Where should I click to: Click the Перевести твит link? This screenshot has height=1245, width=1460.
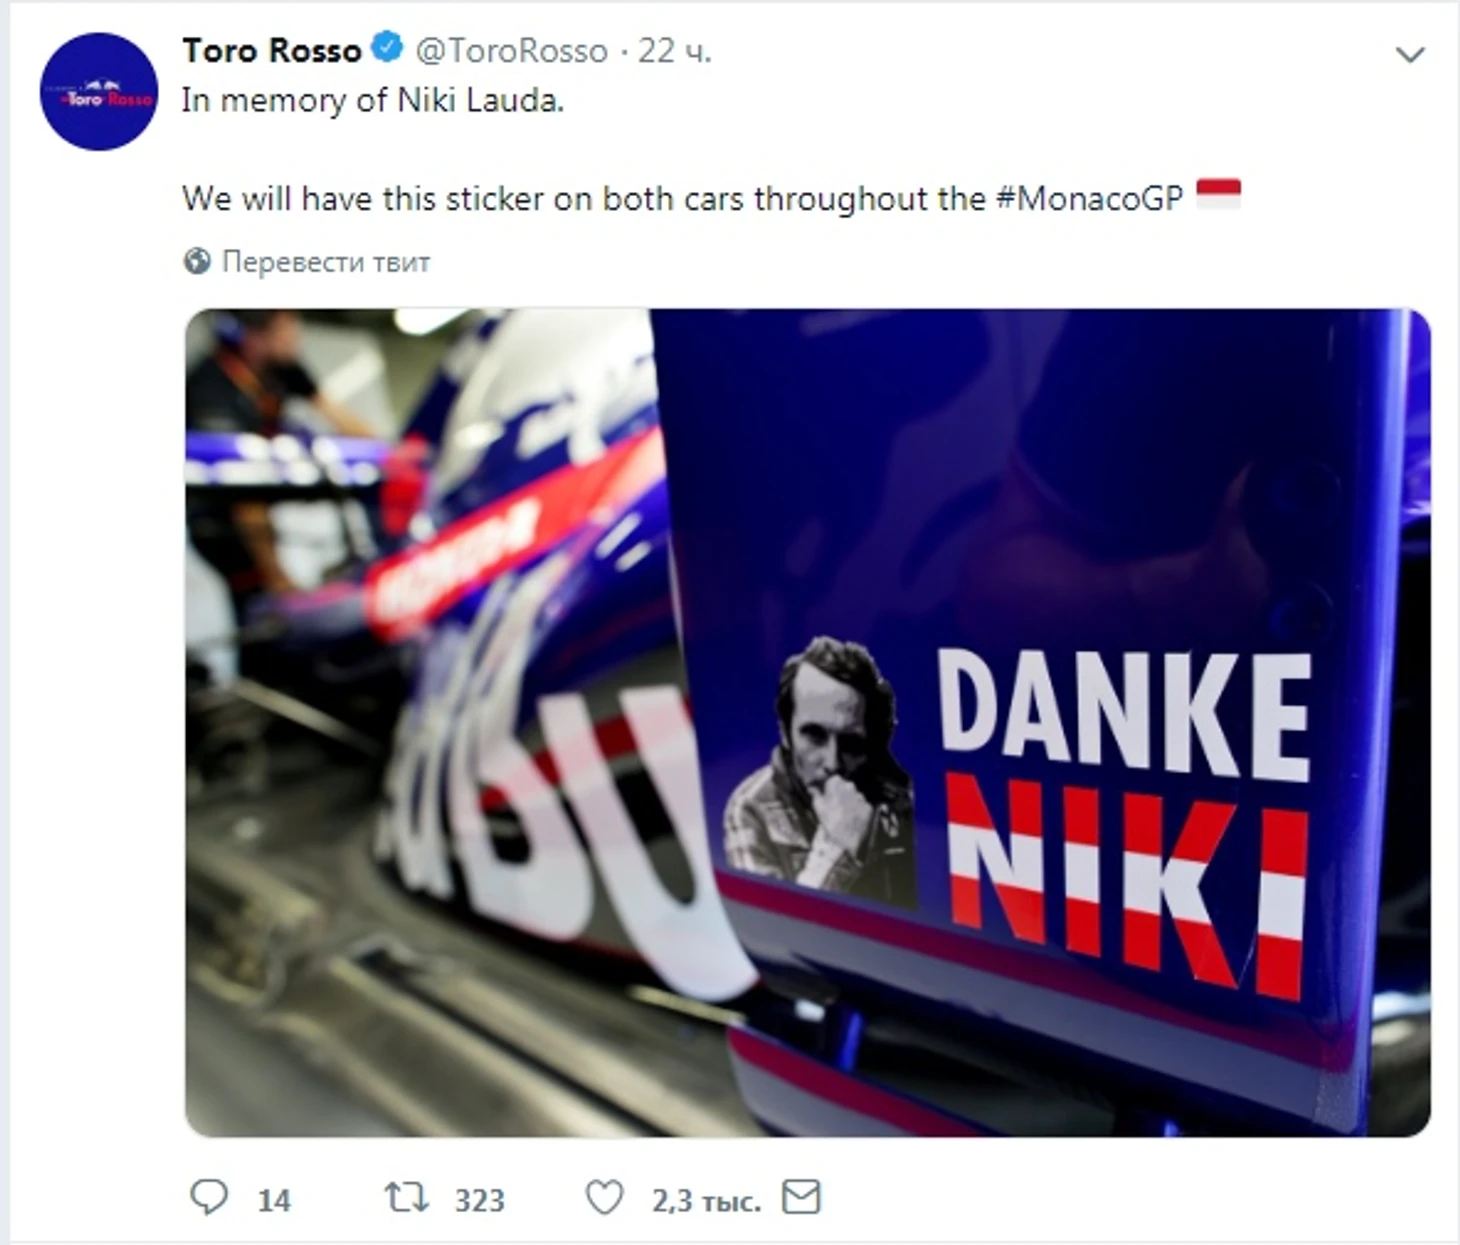coord(325,262)
